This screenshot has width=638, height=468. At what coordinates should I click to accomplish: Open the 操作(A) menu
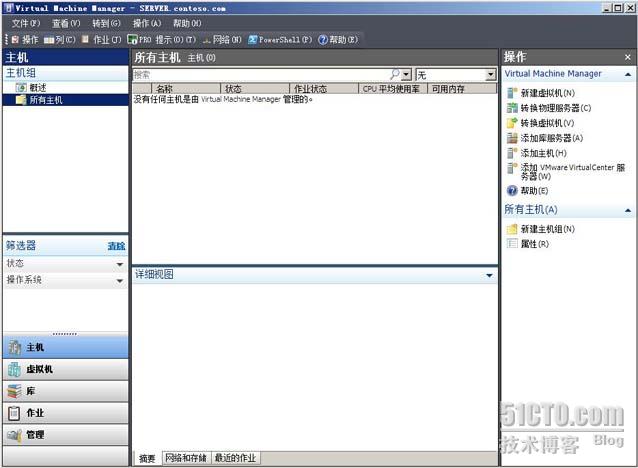[x=147, y=23]
